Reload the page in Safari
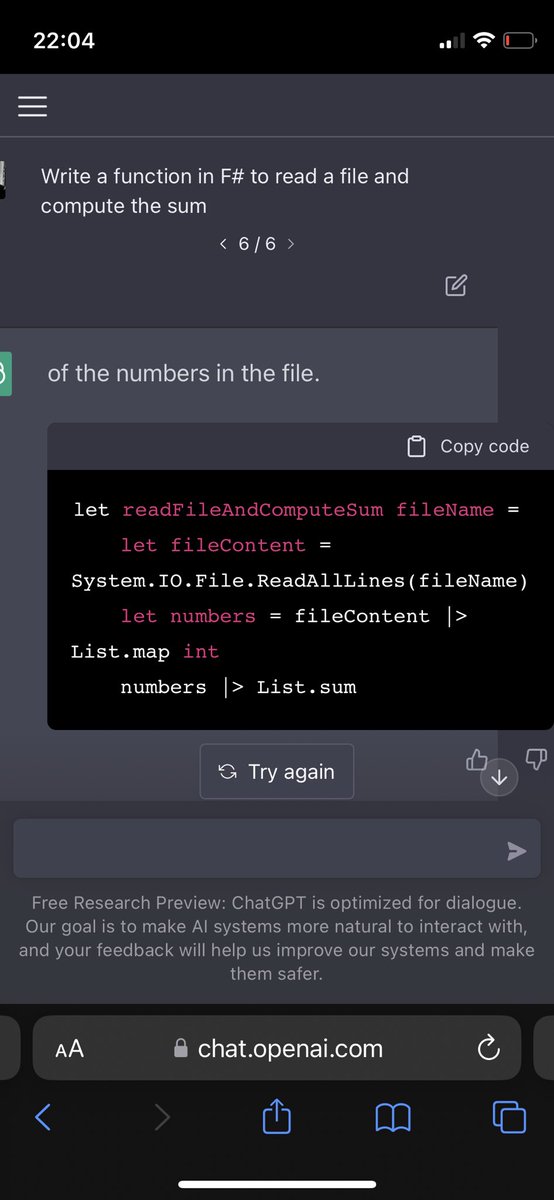Screen dimensions: 554x1200 coord(487,1048)
